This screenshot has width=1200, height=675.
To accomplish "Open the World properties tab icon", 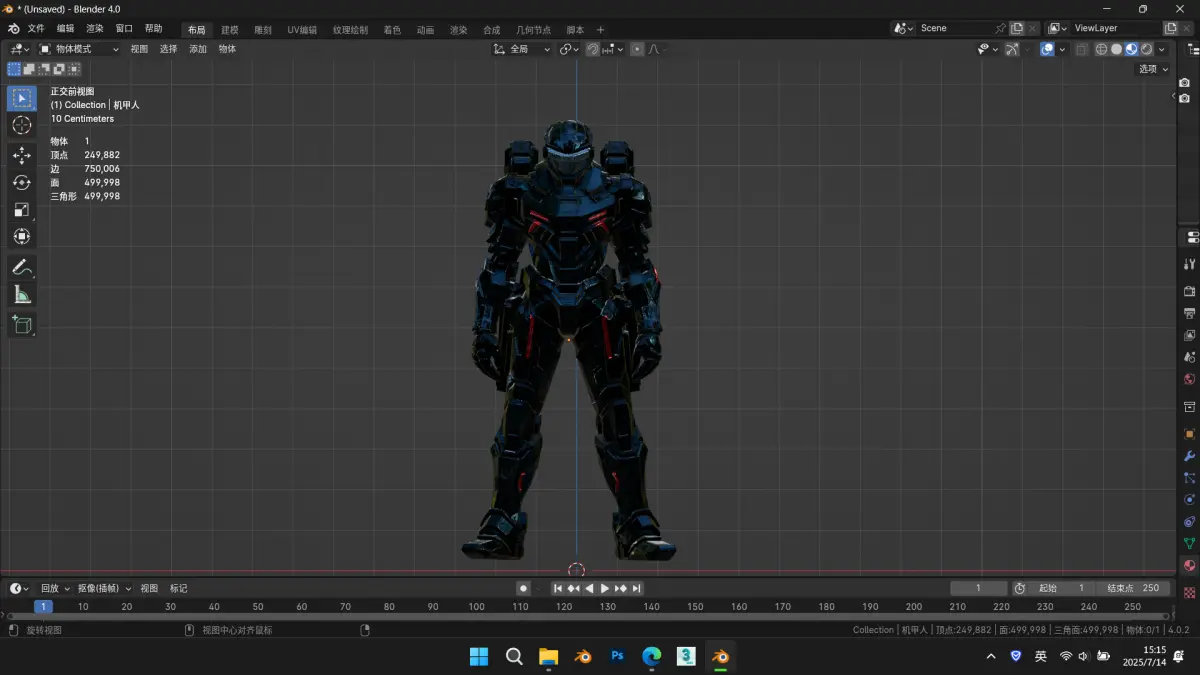I will coord(1190,379).
